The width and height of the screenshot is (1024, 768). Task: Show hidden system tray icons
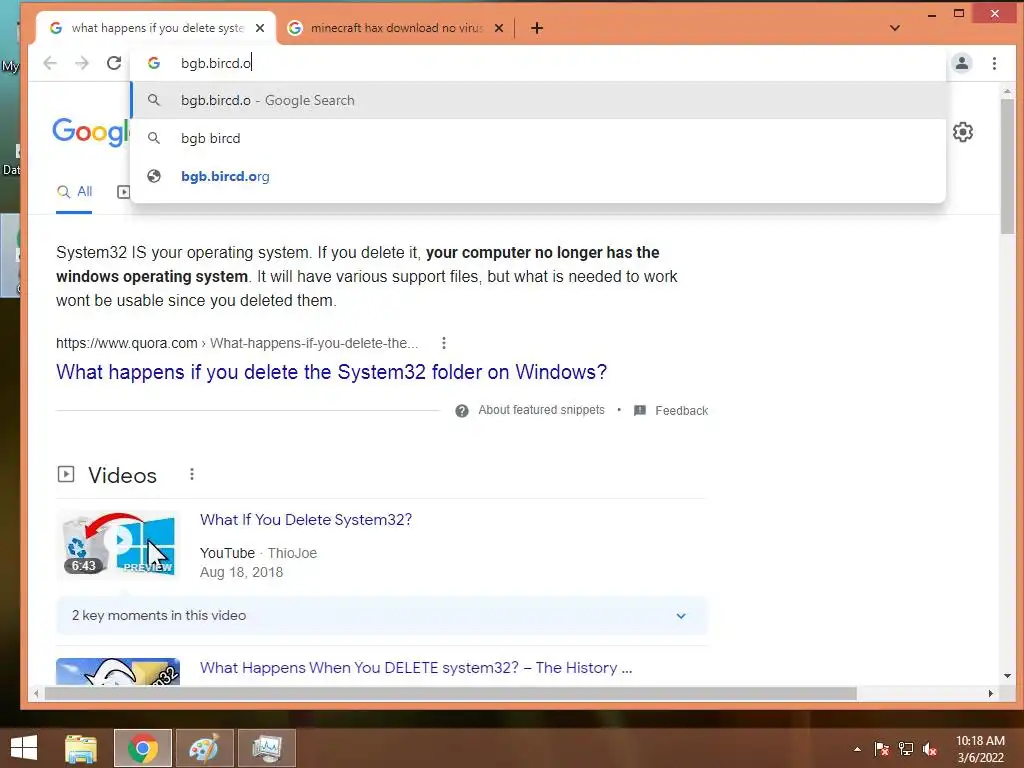tap(857, 749)
